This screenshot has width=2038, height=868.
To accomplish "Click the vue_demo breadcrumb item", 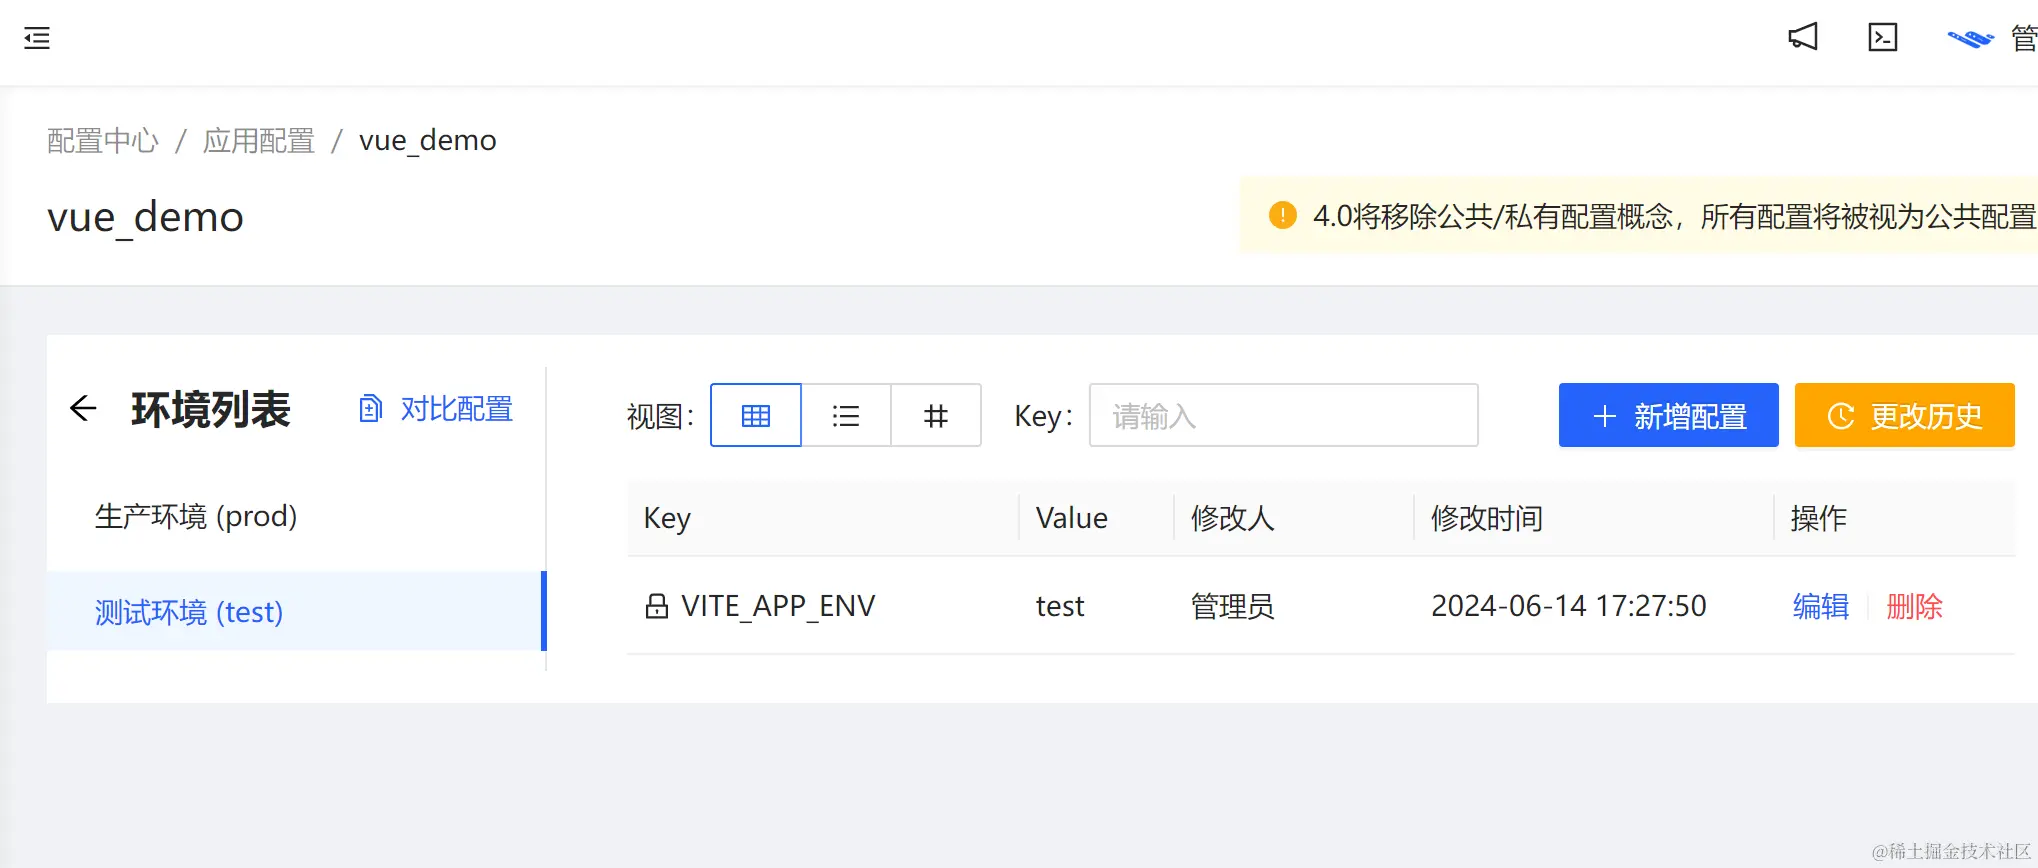I will pyautogui.click(x=428, y=140).
